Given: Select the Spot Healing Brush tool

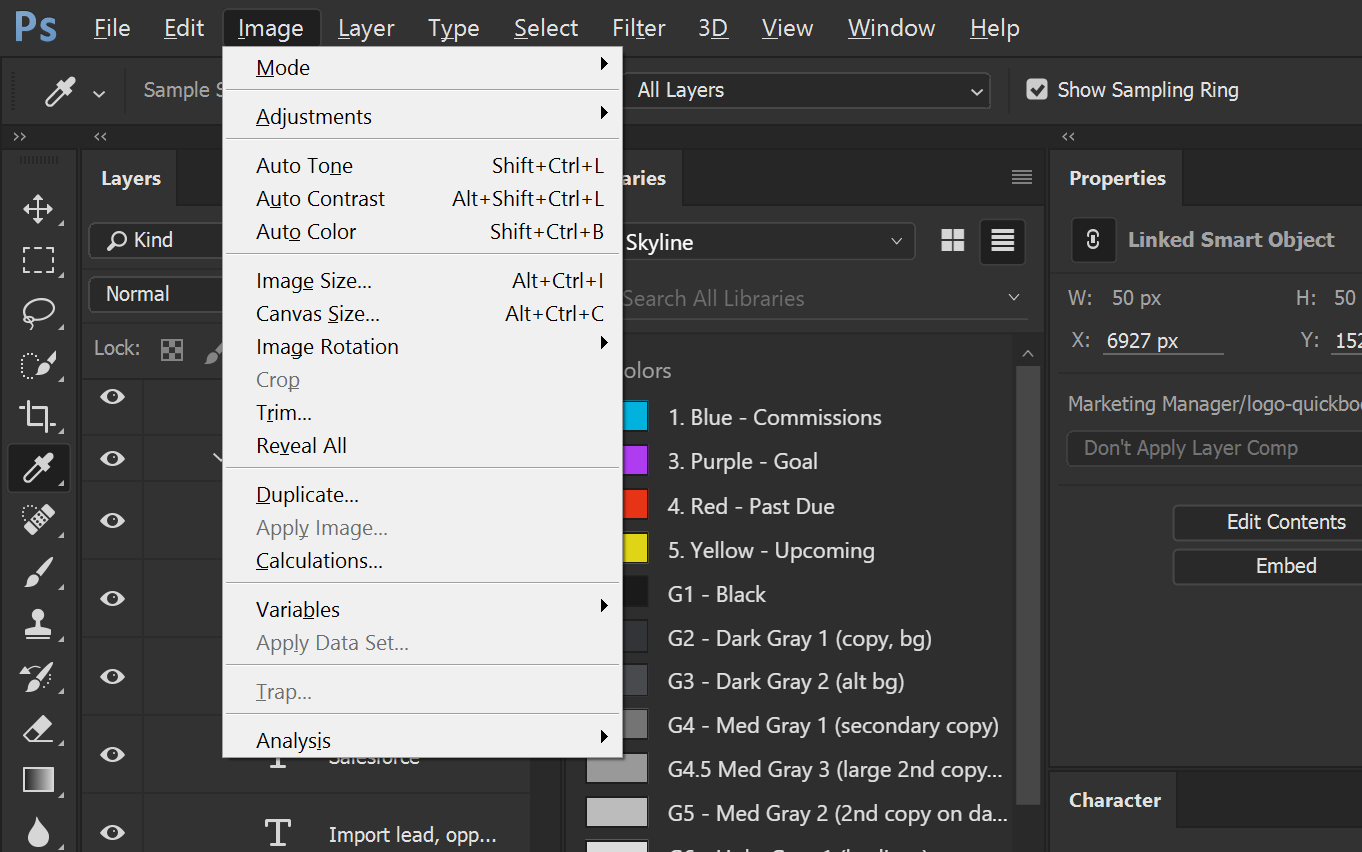Looking at the screenshot, I should tap(38, 519).
